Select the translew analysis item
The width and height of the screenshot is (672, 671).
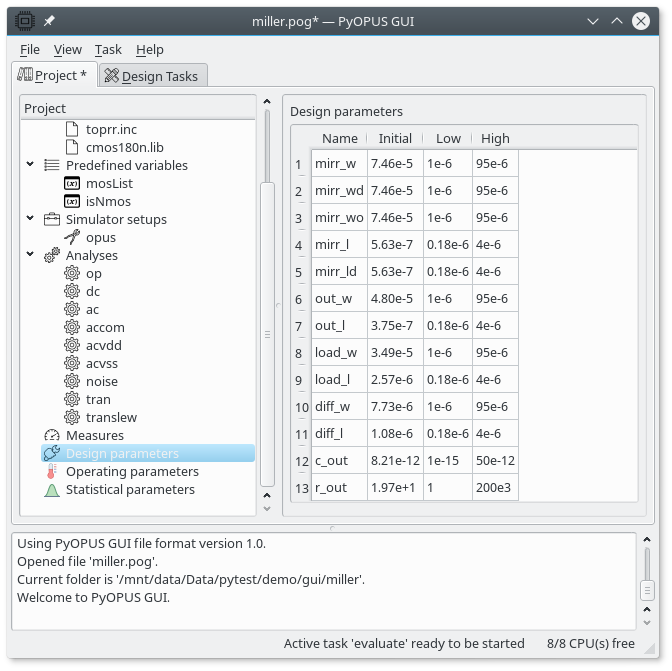pos(111,417)
